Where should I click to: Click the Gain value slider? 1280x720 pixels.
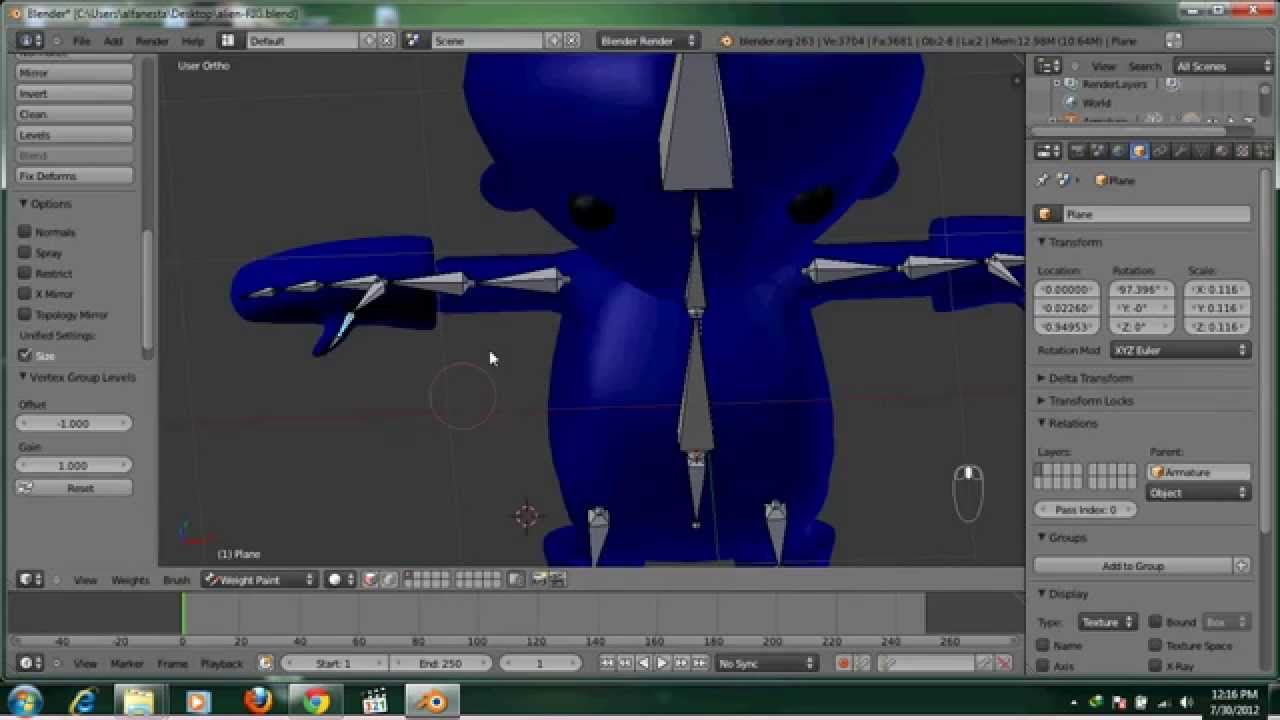point(75,465)
